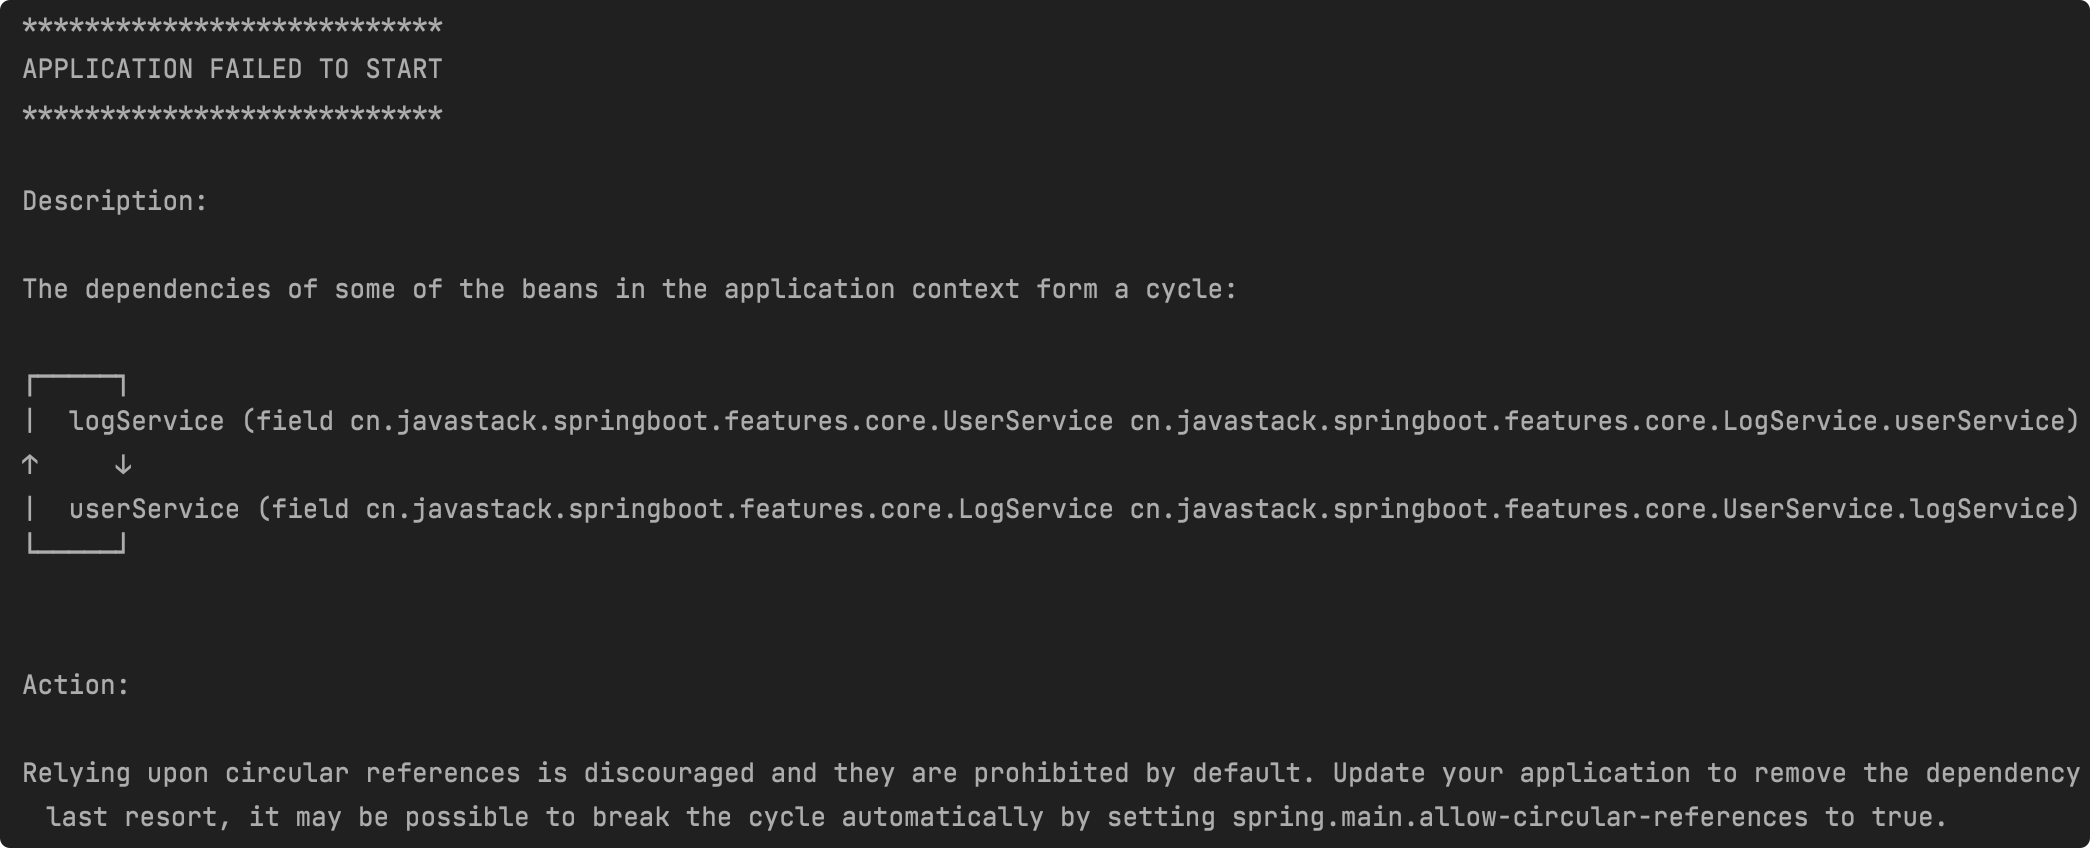Click the top bracket of cycle diagram

click(77, 386)
